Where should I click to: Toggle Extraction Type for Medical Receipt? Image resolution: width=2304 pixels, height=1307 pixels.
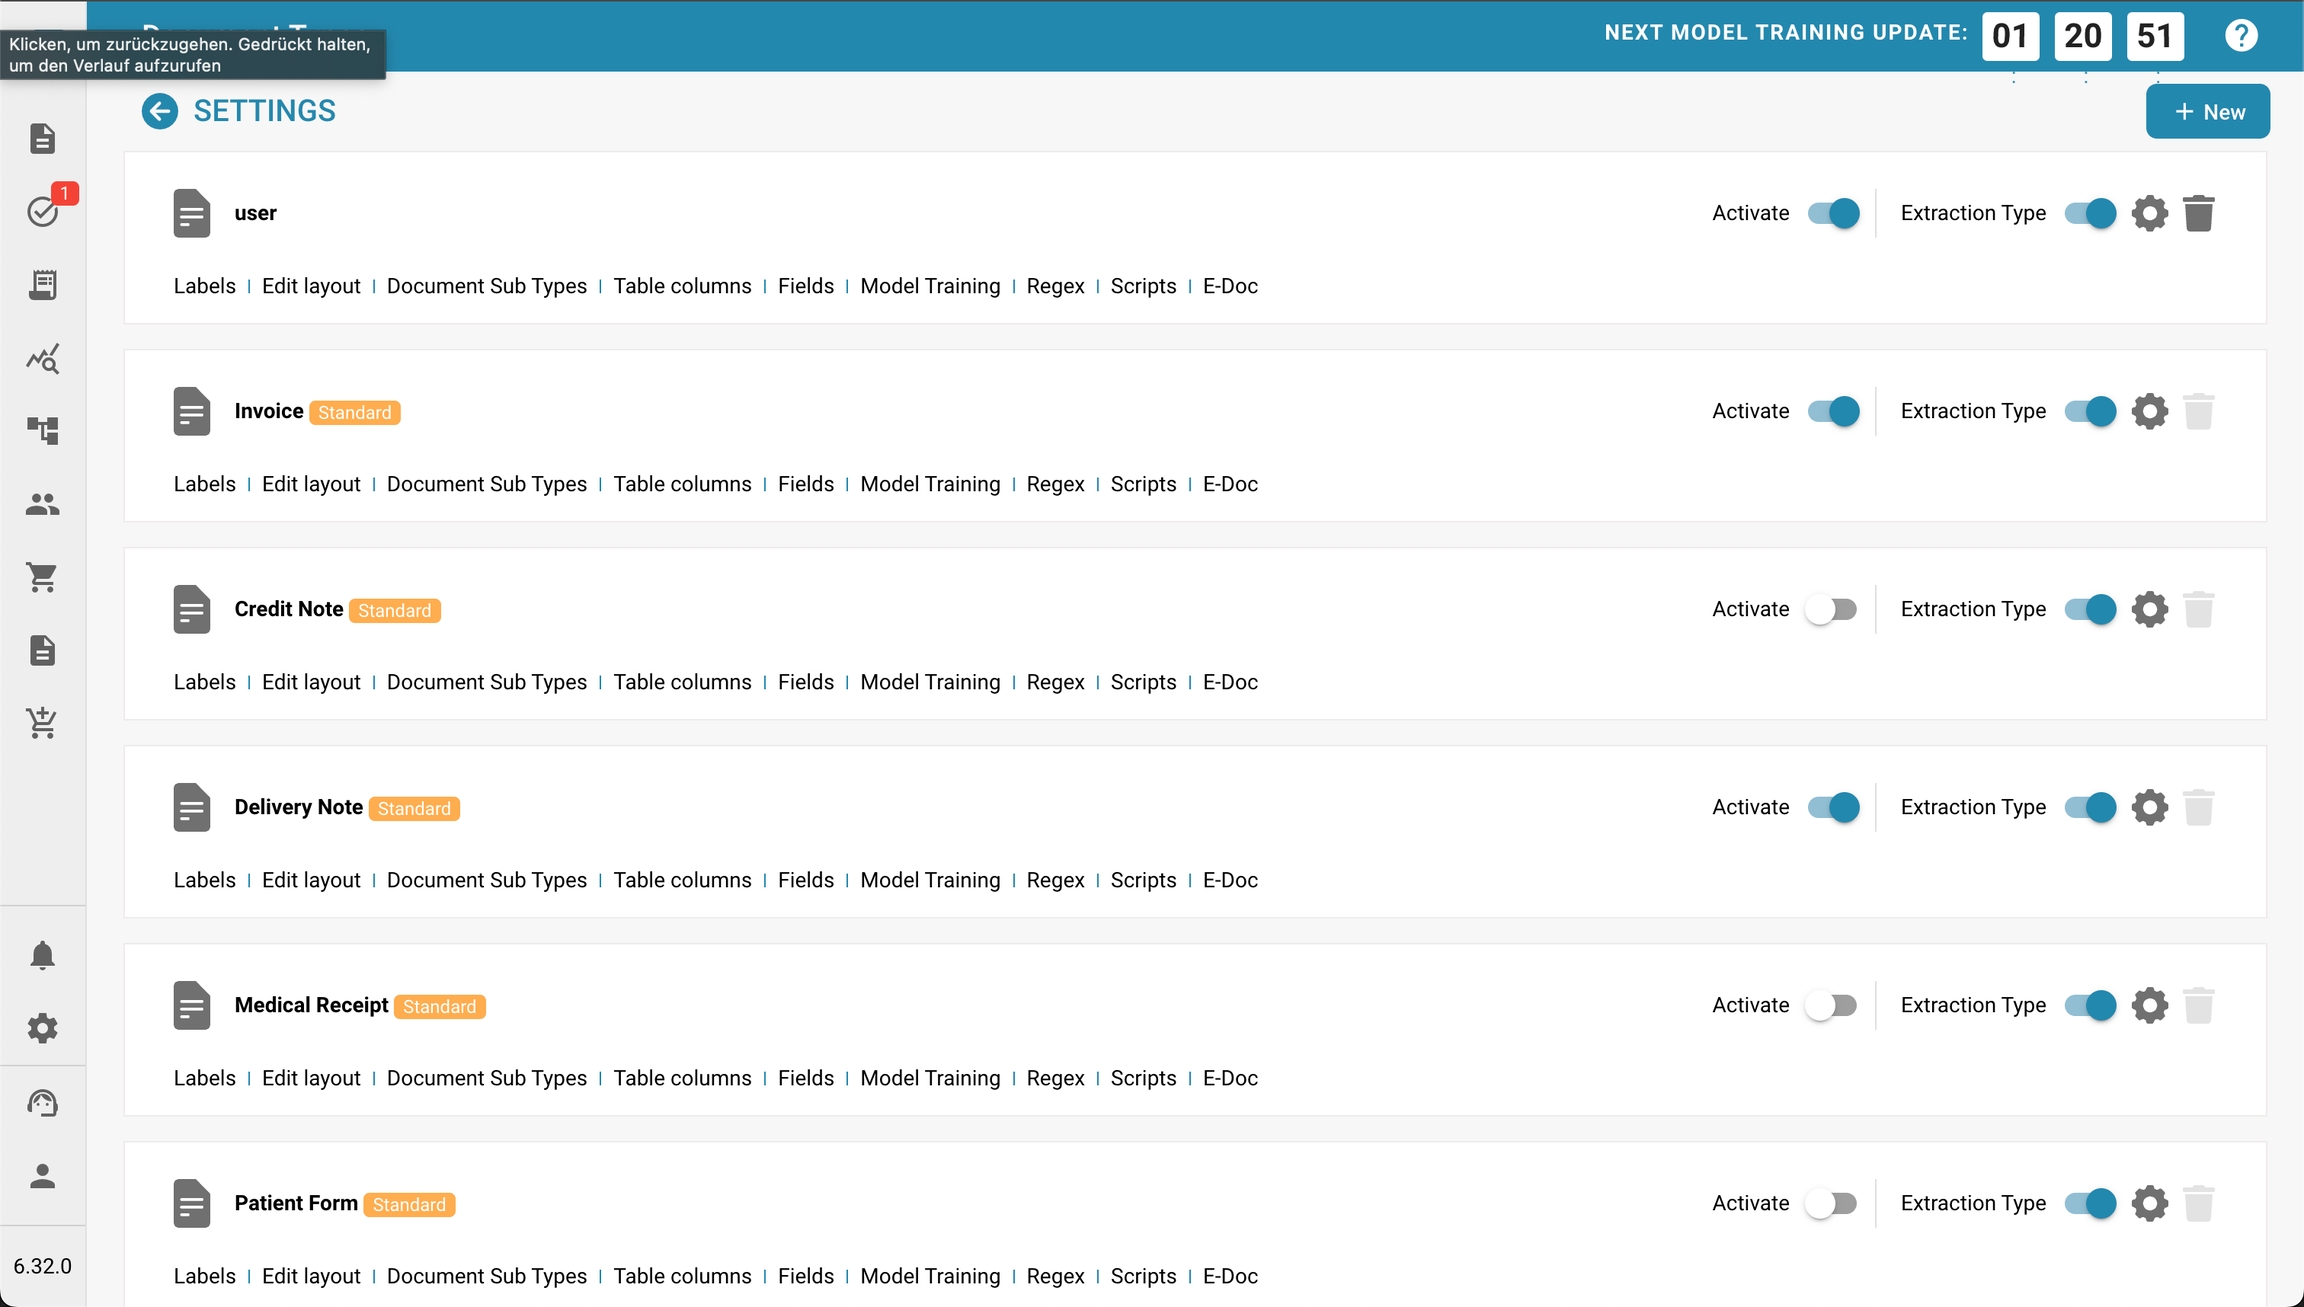[x=2090, y=1005]
